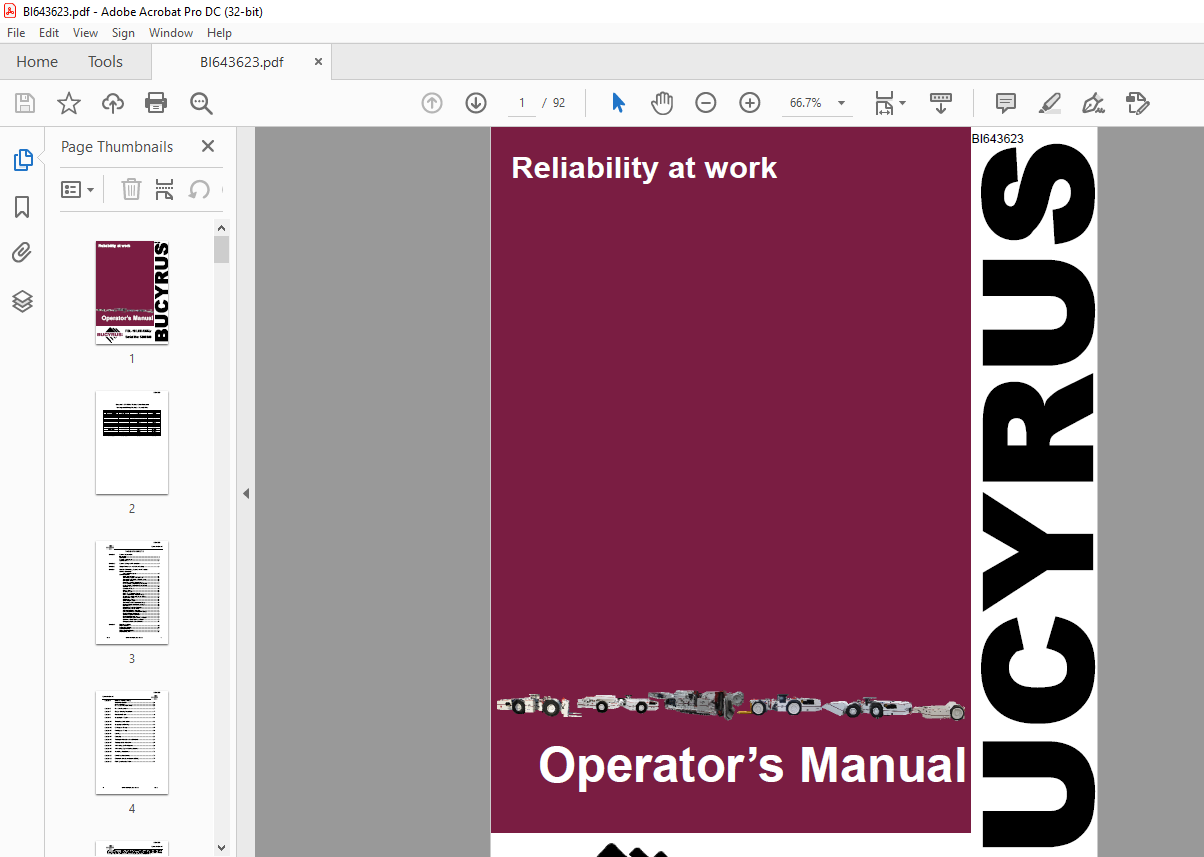Screen dimensions: 1204x857
Task: Activate the Selection arrow tool
Action: (618, 103)
